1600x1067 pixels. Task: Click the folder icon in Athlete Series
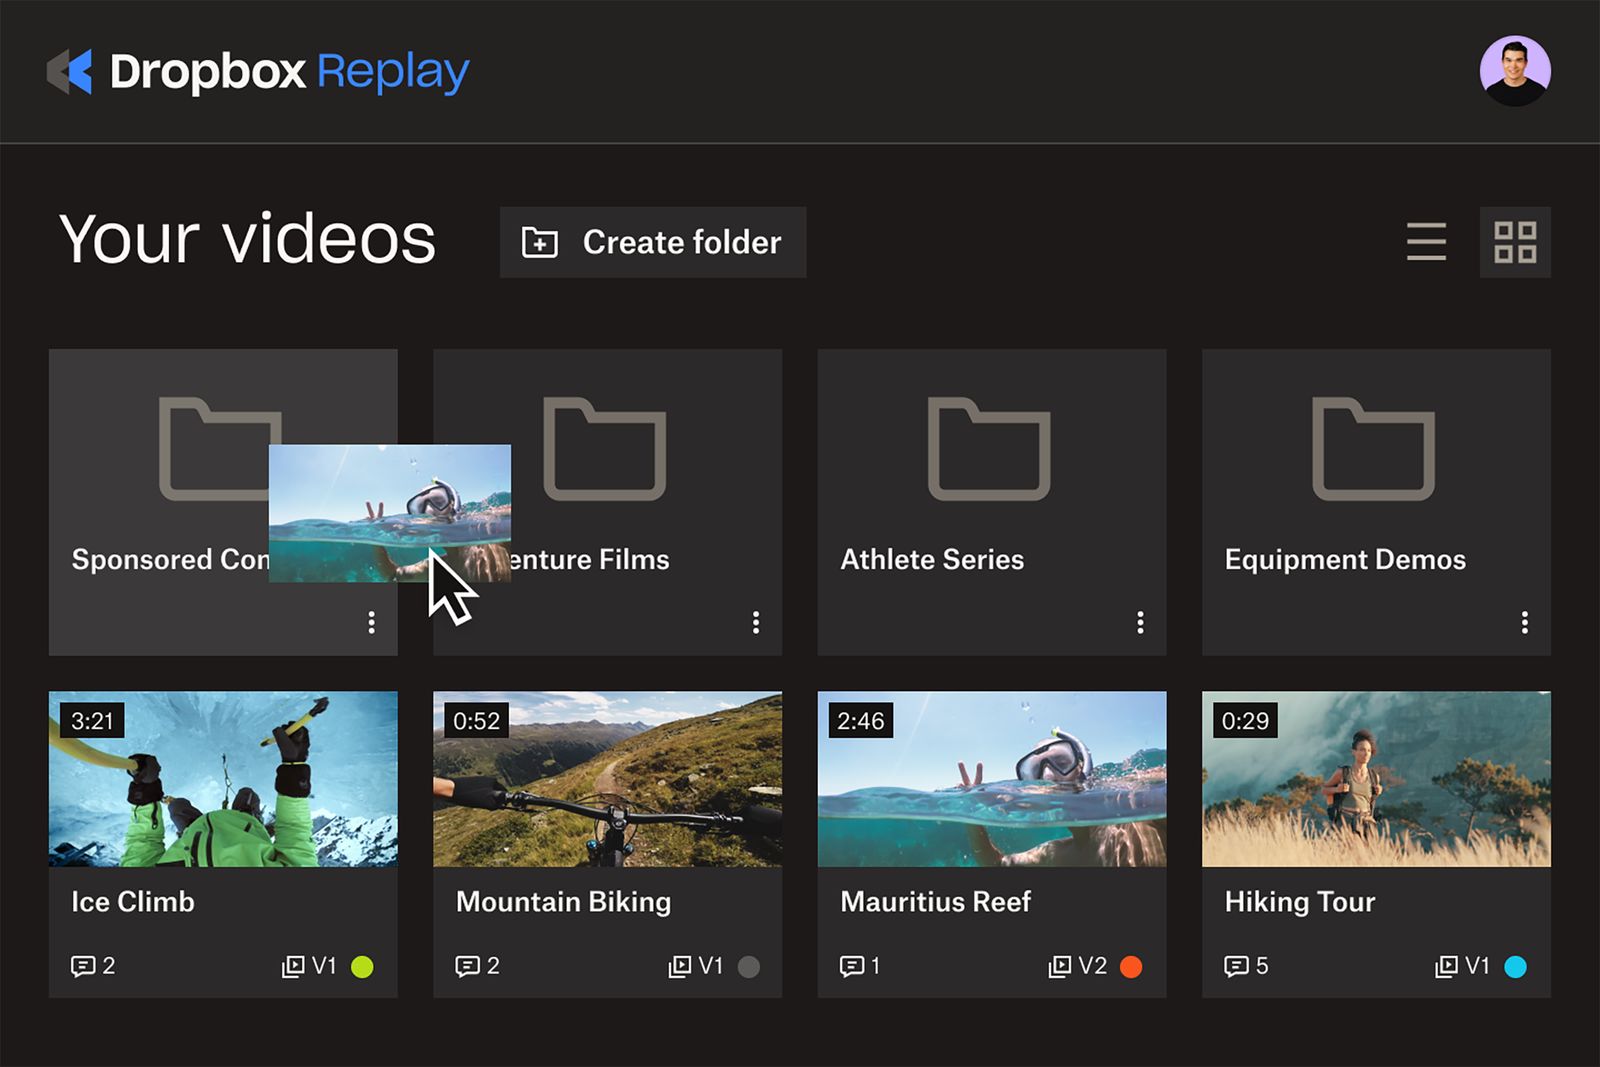[991, 449]
